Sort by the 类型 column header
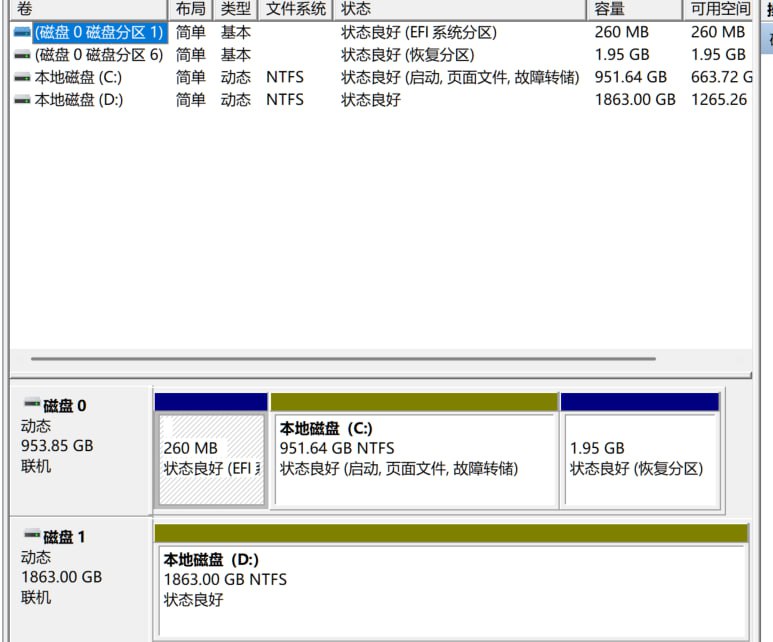Image resolution: width=773 pixels, height=642 pixels. (236, 9)
